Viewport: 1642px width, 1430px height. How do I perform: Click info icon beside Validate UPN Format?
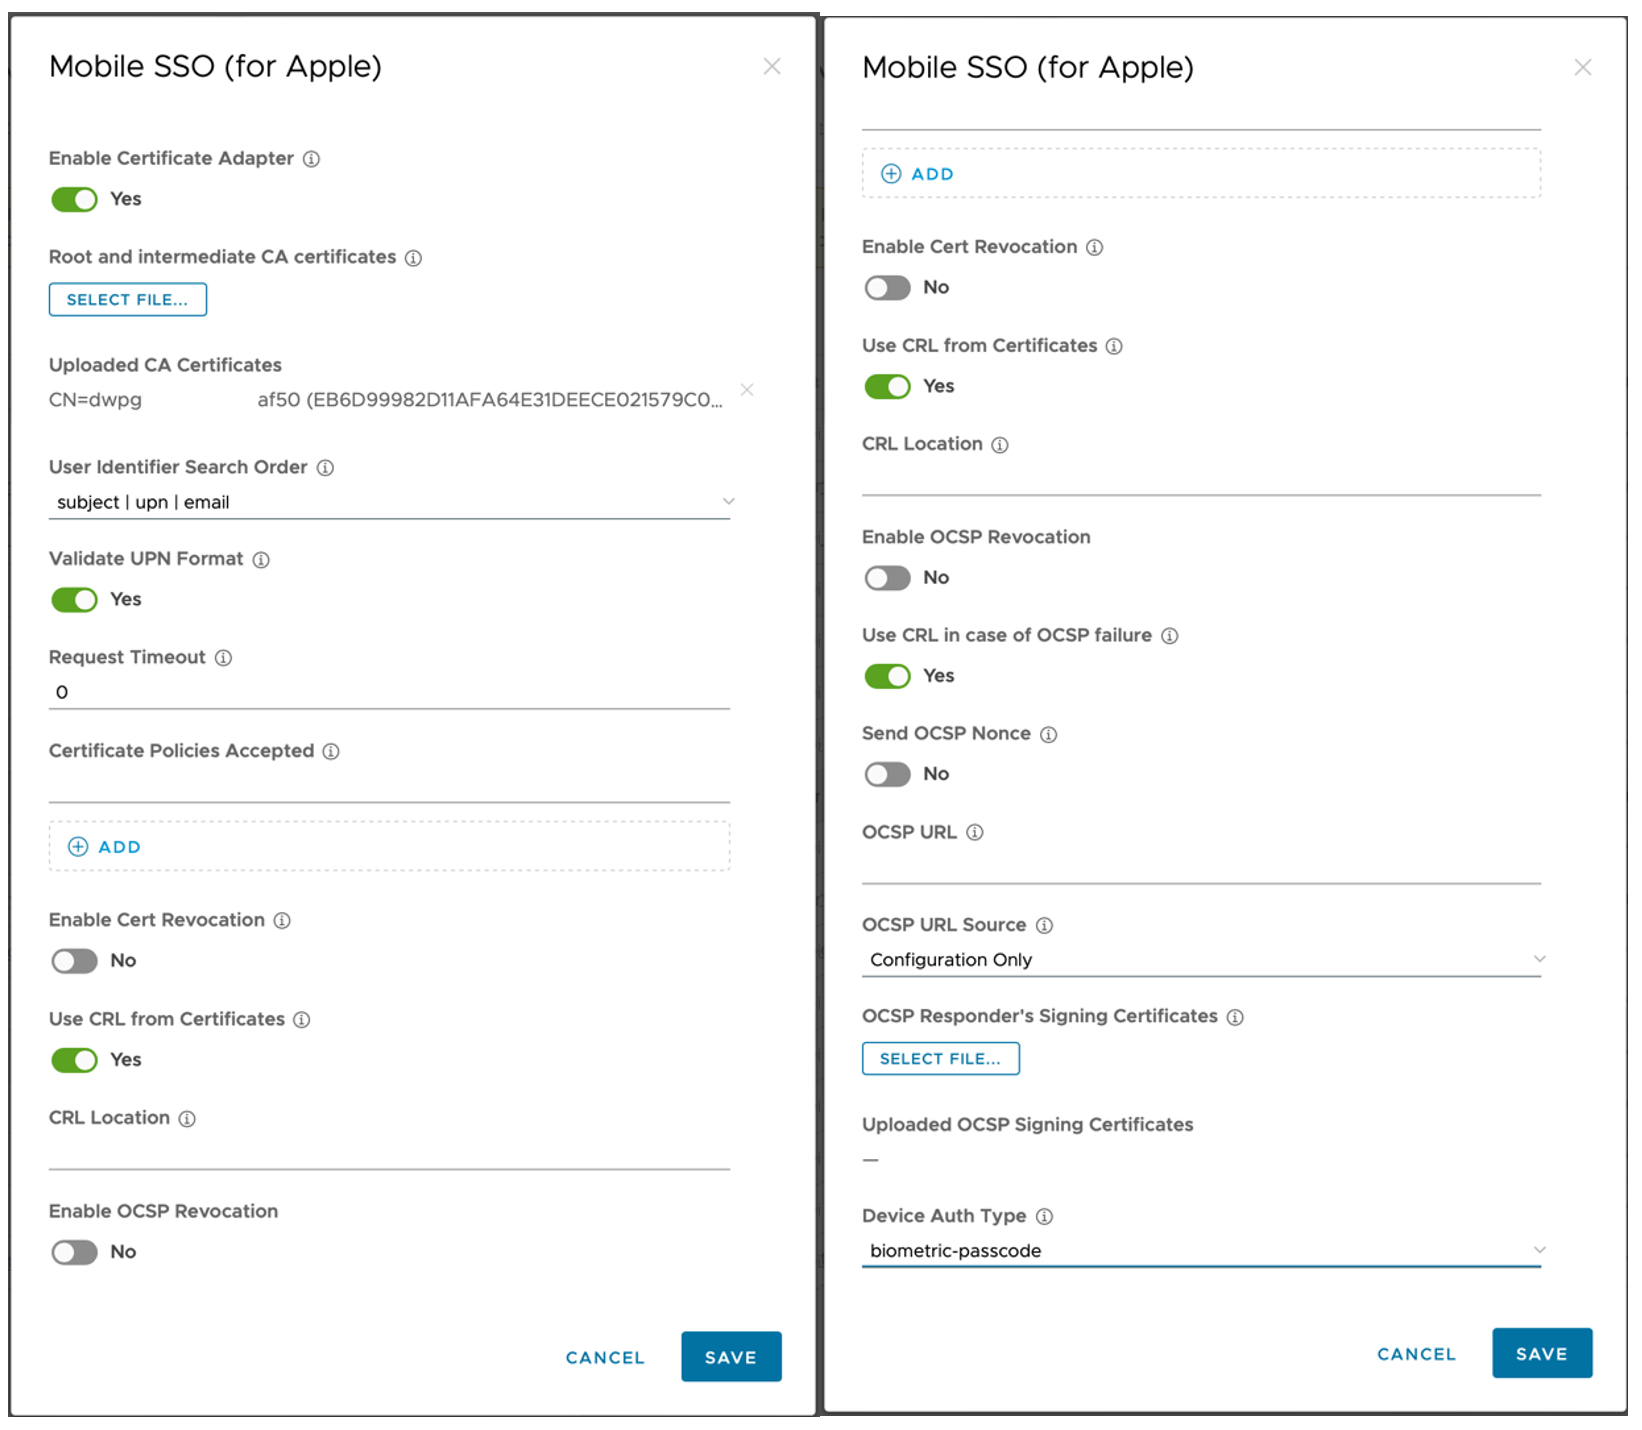click(261, 560)
